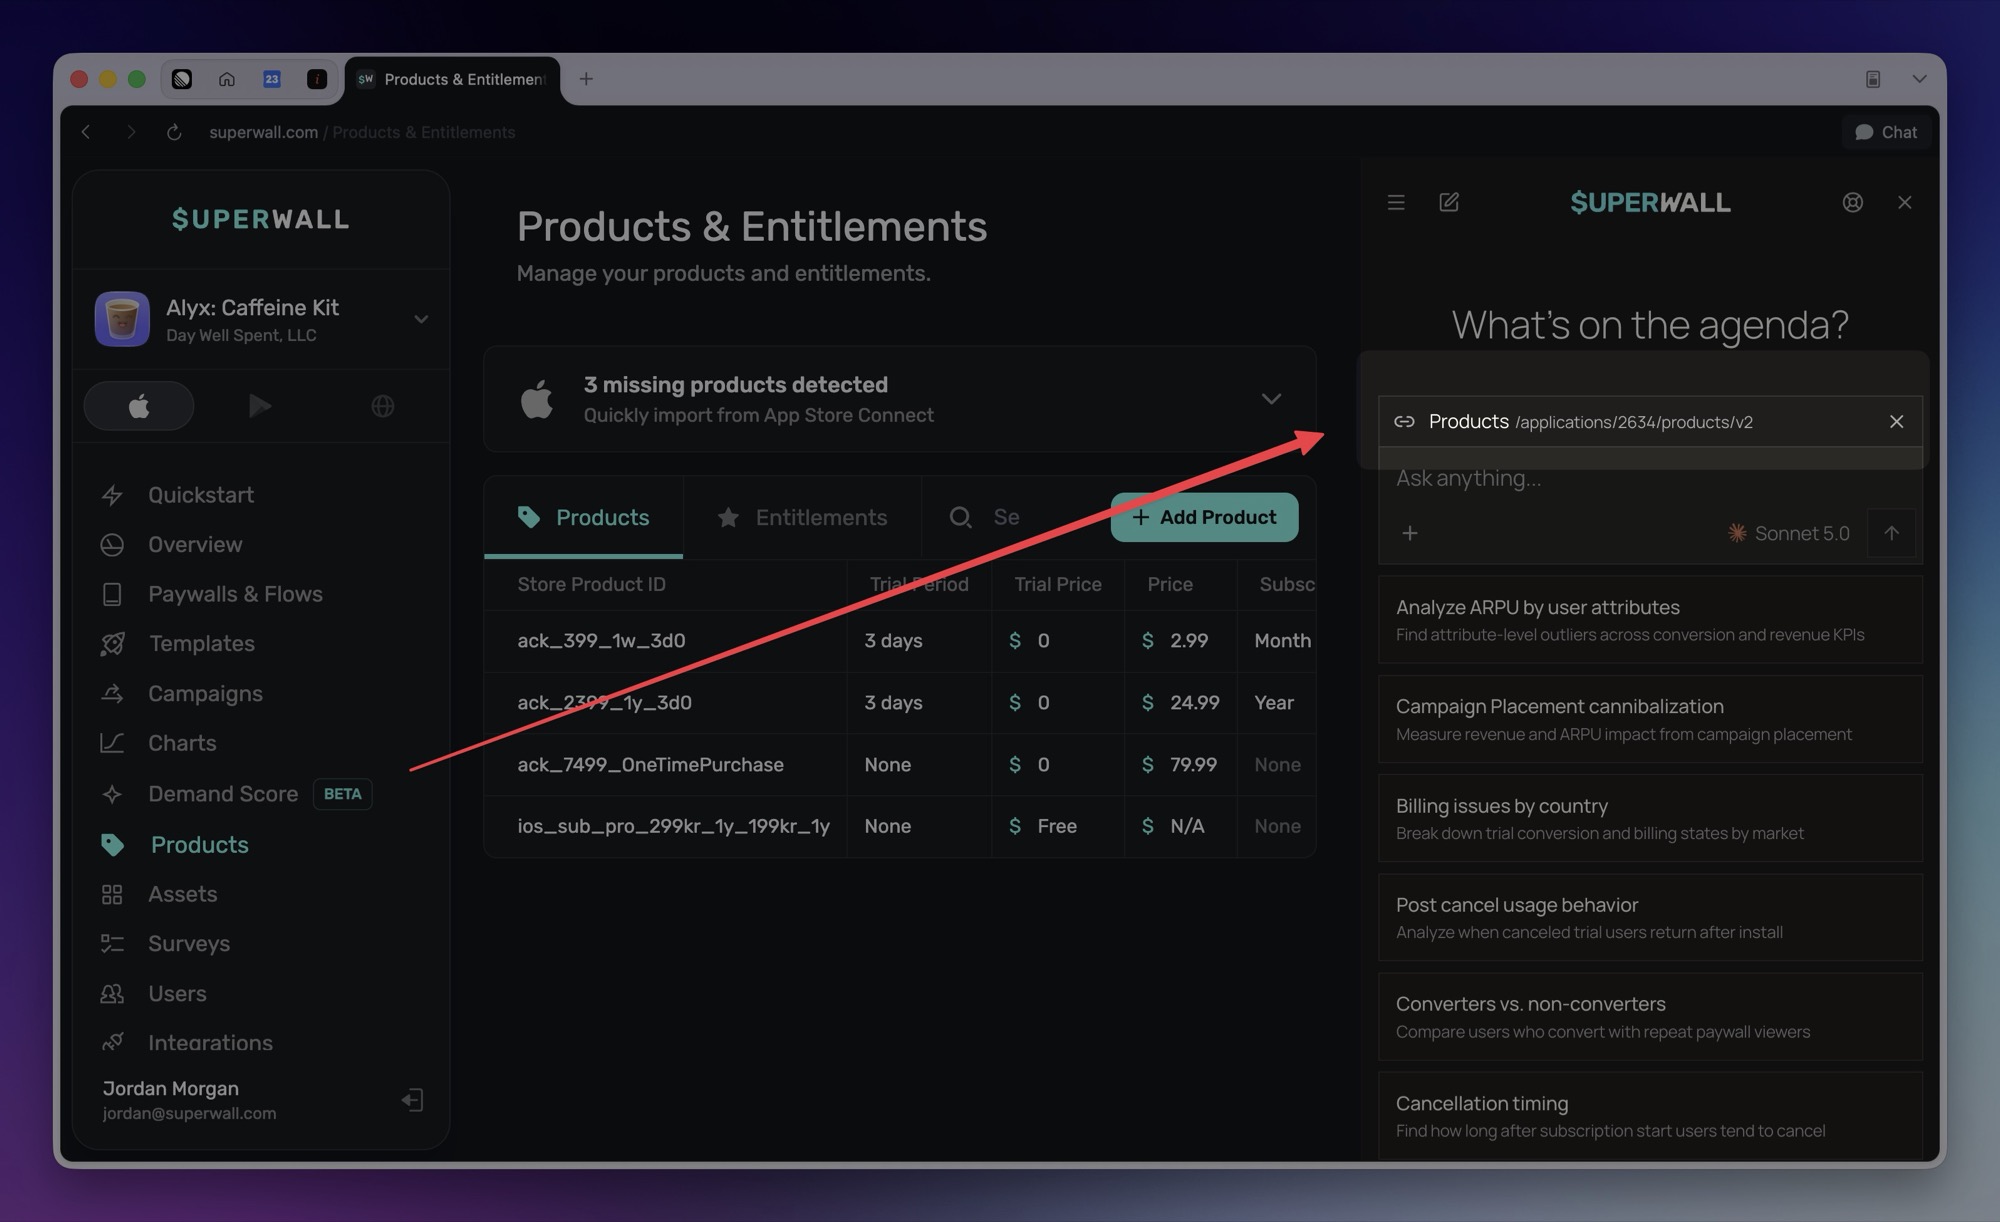Select Converters vs. non-converters suggestion
The width and height of the screenshot is (2000, 1222).
point(1650,1016)
